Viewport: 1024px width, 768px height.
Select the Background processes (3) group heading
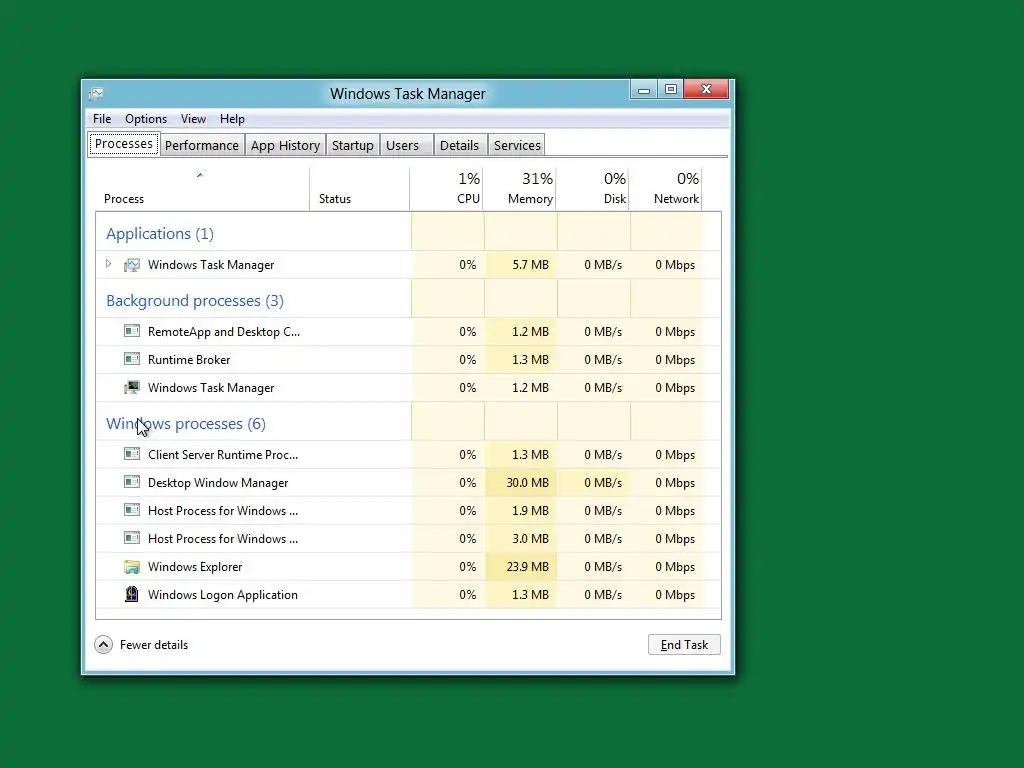click(195, 300)
